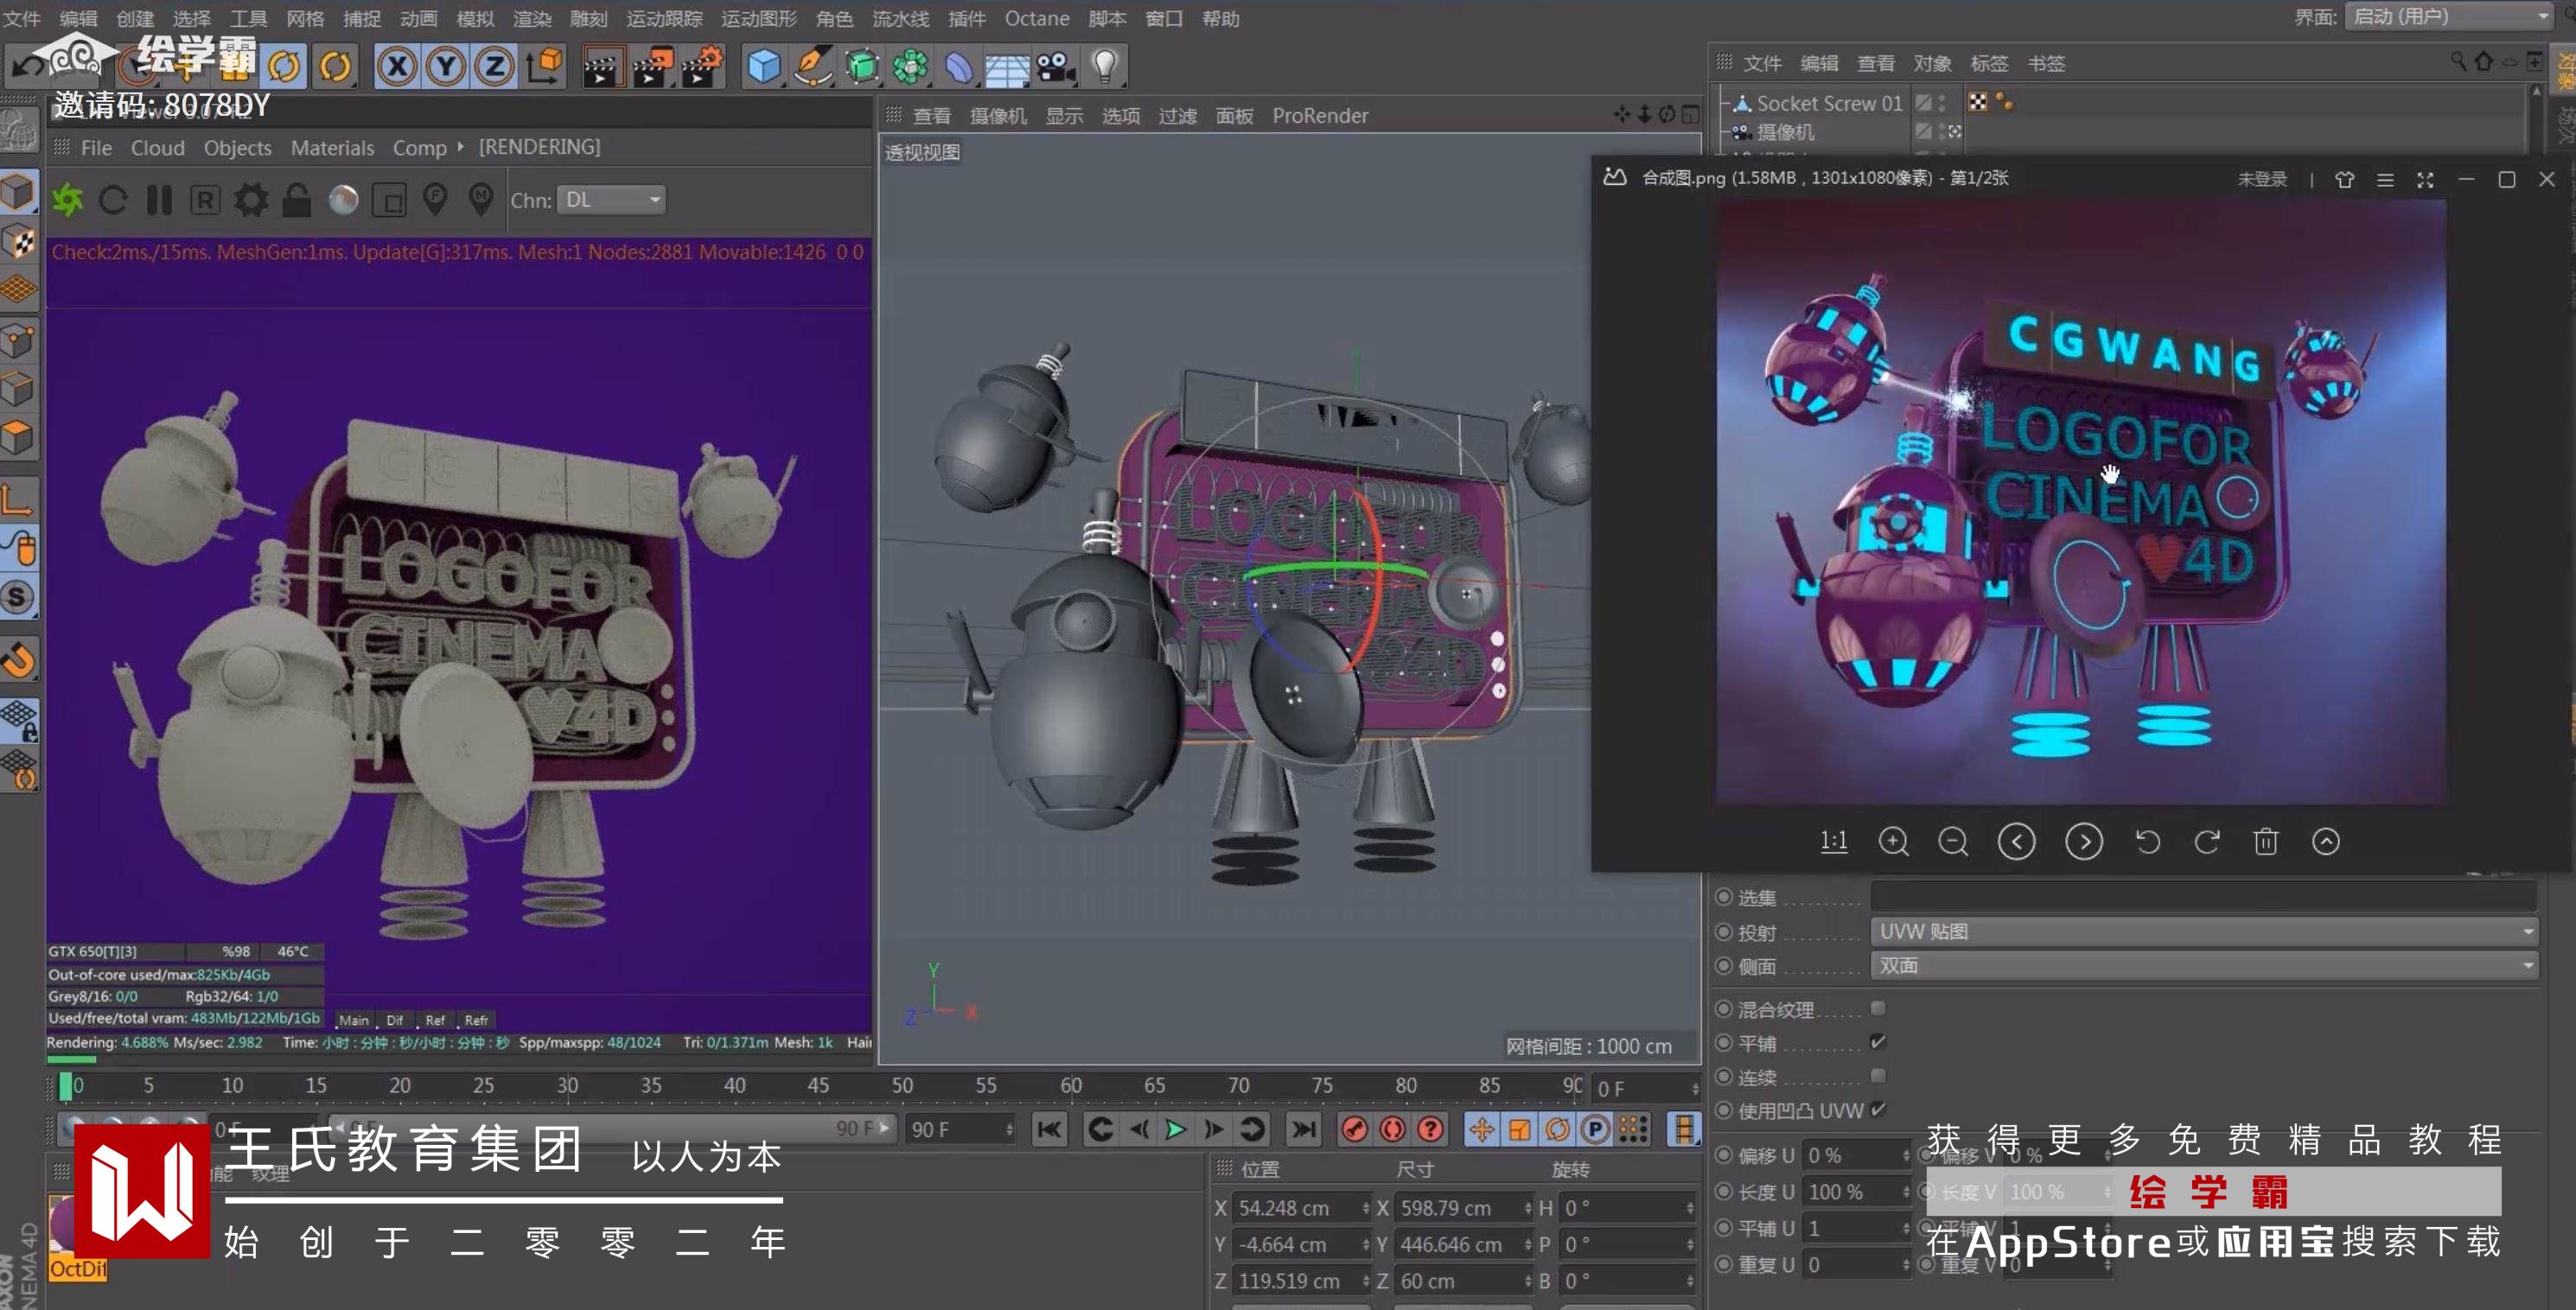Zoom in on the image viewer

(1893, 842)
